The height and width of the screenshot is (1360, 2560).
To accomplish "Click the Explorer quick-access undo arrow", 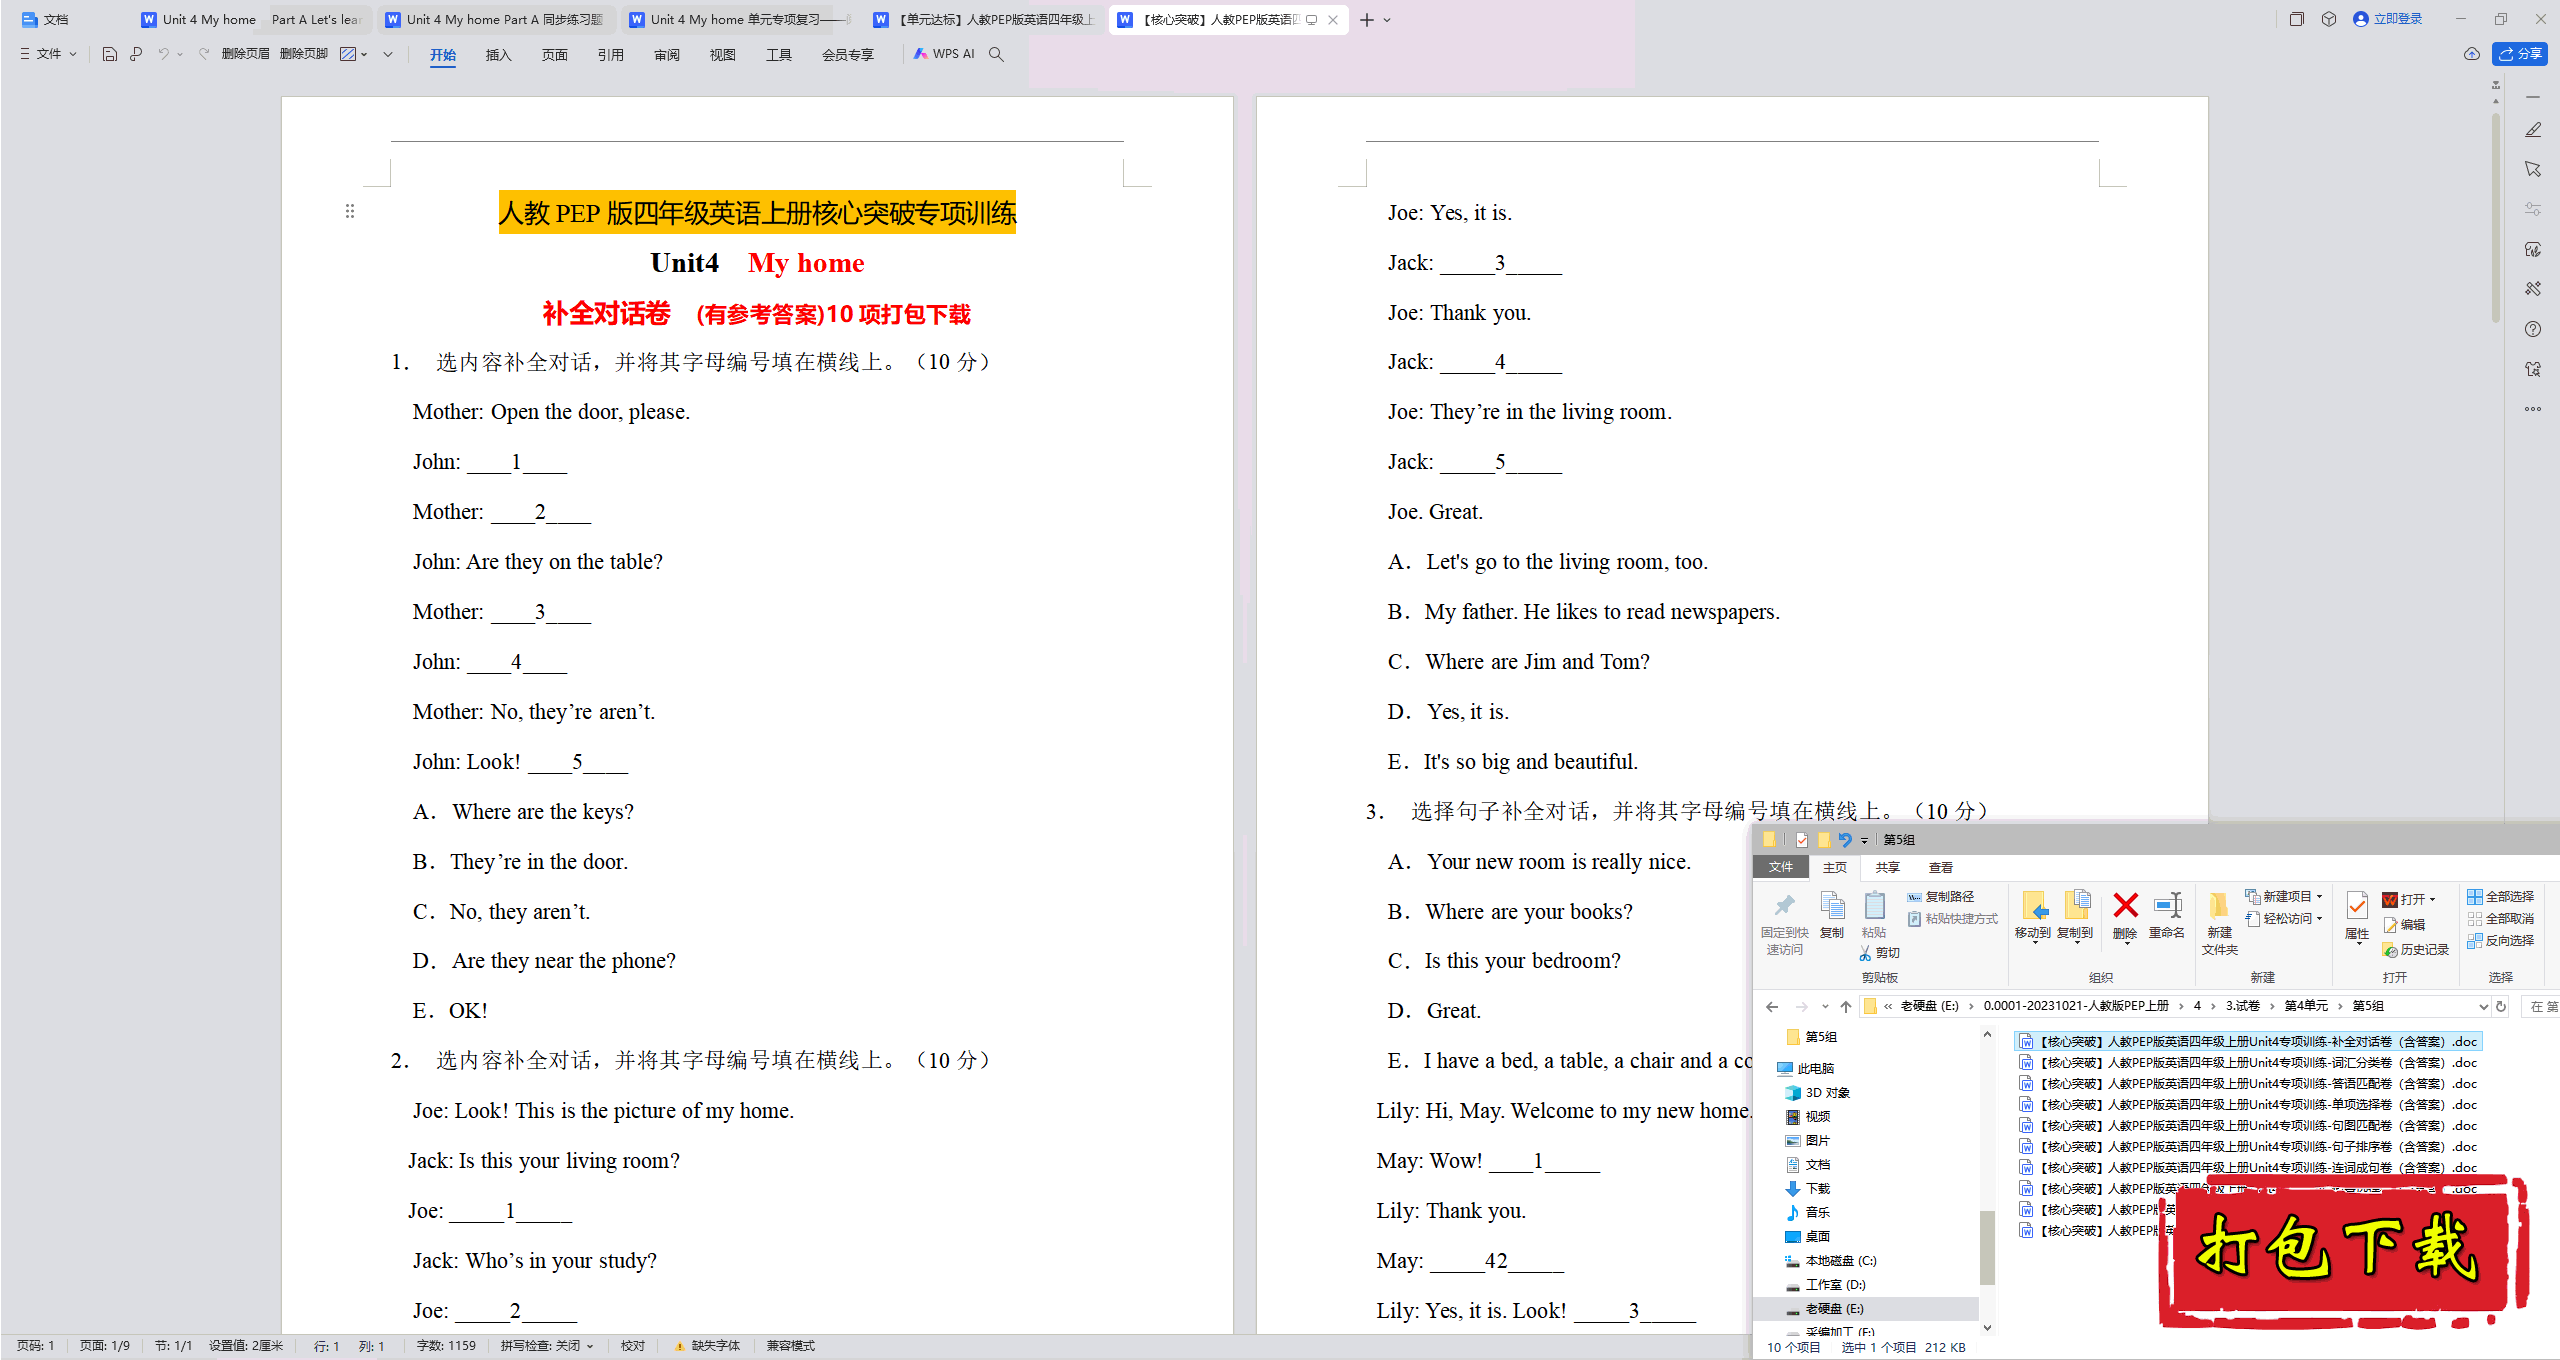I will [x=1845, y=840].
